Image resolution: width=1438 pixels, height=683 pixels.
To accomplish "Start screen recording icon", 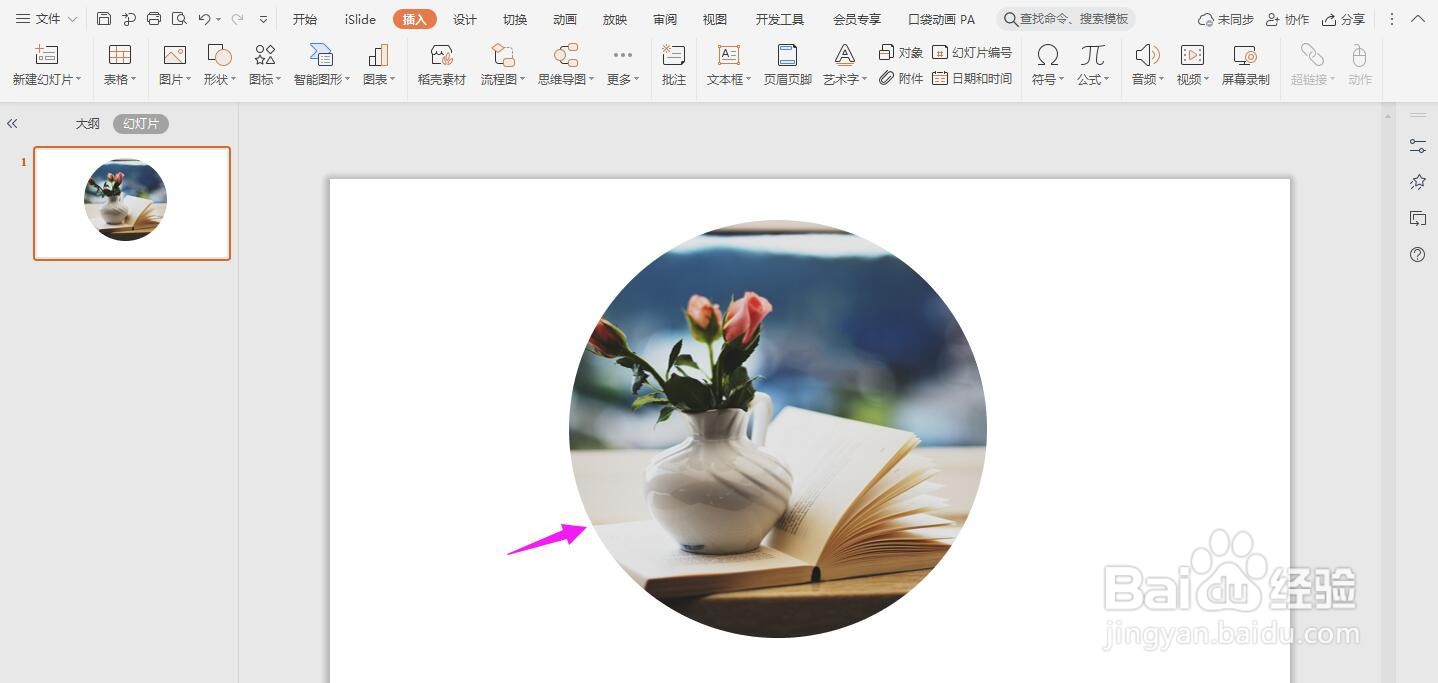I will [1245, 55].
